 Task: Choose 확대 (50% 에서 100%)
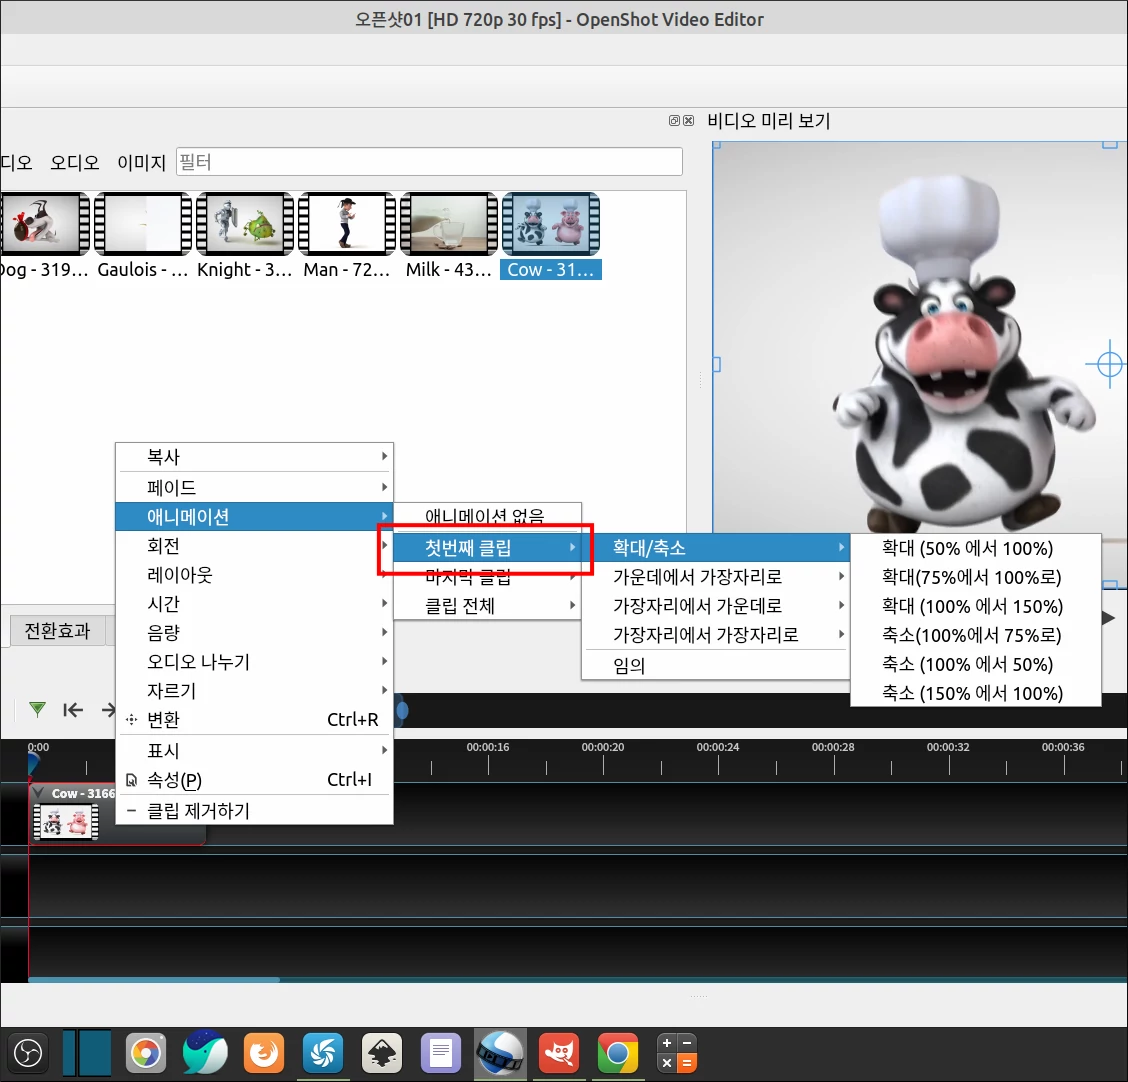pyautogui.click(x=975, y=548)
